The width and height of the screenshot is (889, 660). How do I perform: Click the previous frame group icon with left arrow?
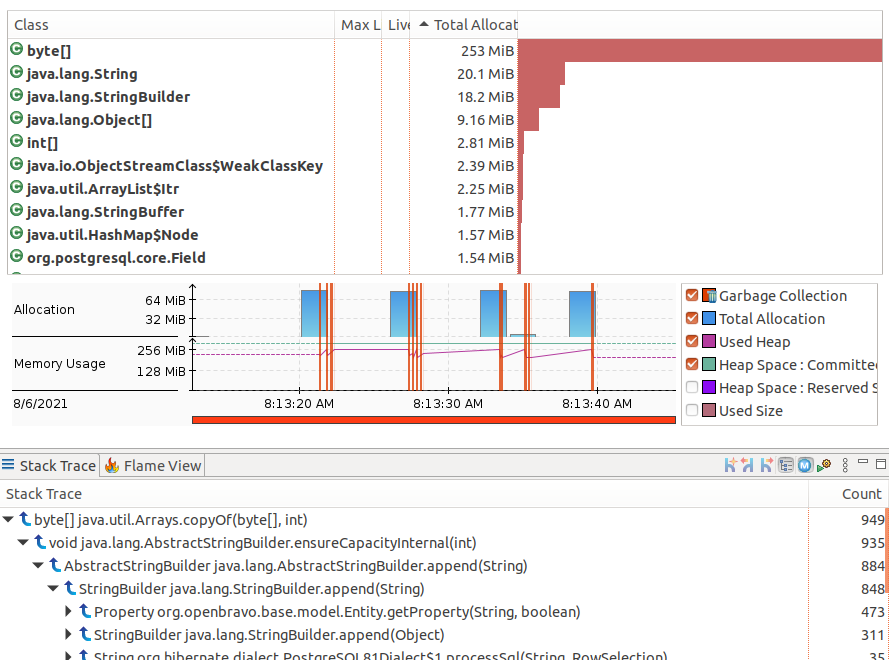pyautogui.click(x=749, y=465)
